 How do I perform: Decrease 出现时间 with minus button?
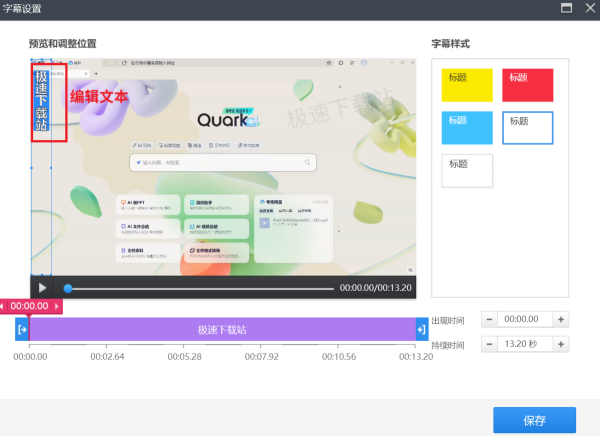[489, 319]
